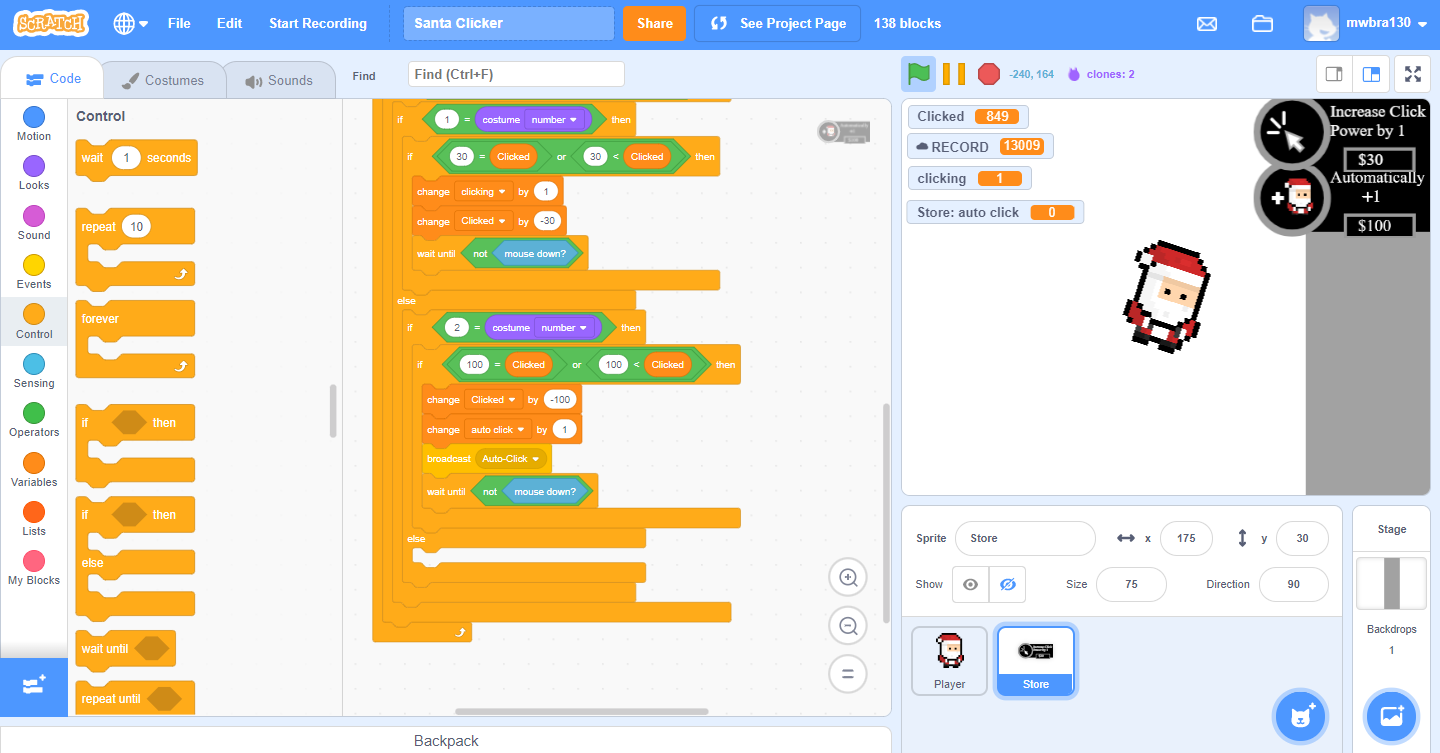Select the Looks block category
Image resolution: width=1440 pixels, height=753 pixels.
pyautogui.click(x=34, y=174)
